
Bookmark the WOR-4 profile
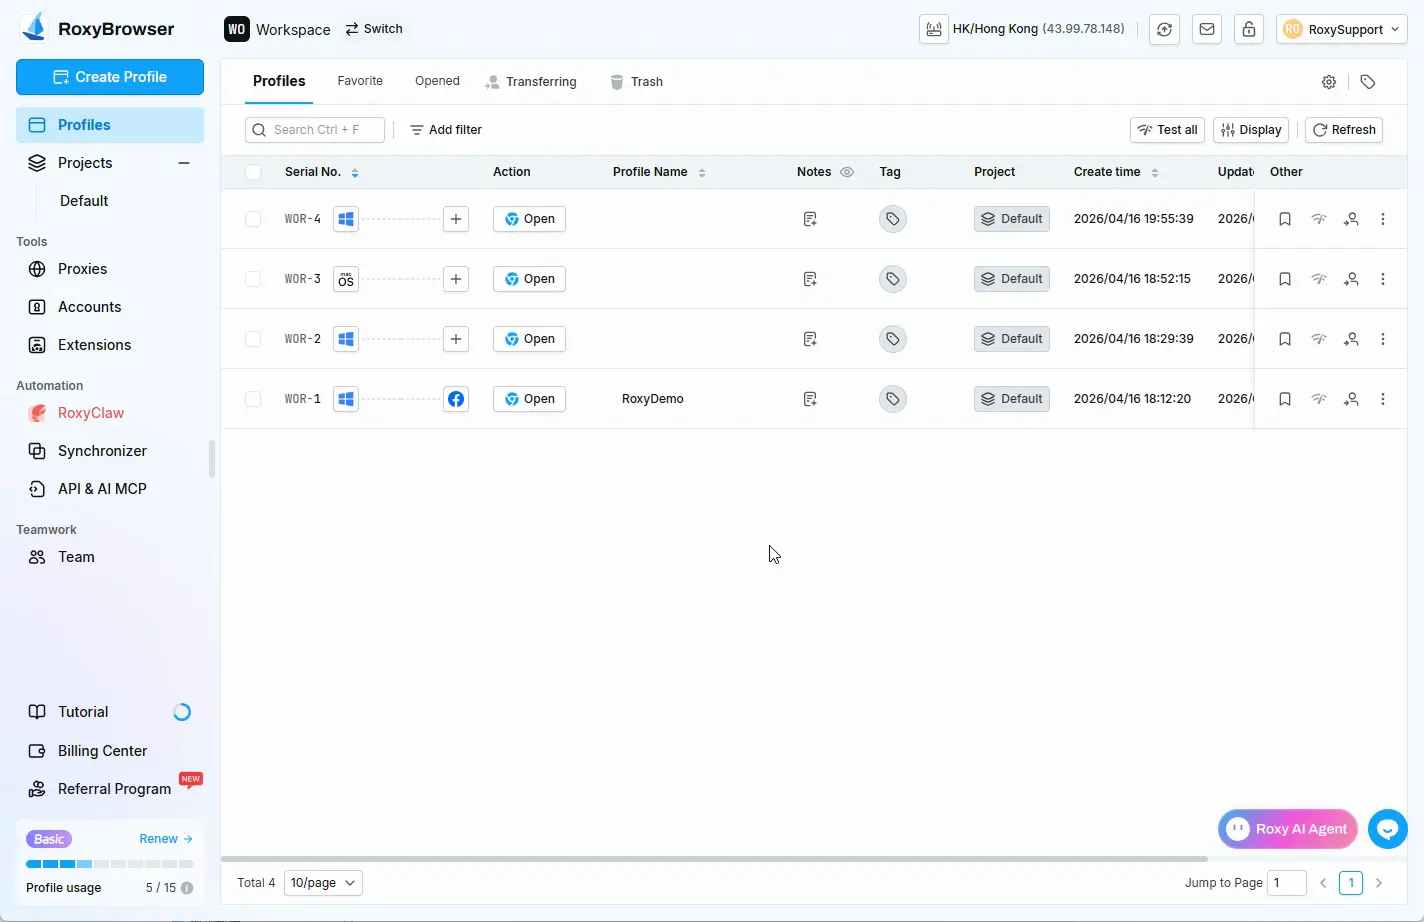pos(1285,219)
